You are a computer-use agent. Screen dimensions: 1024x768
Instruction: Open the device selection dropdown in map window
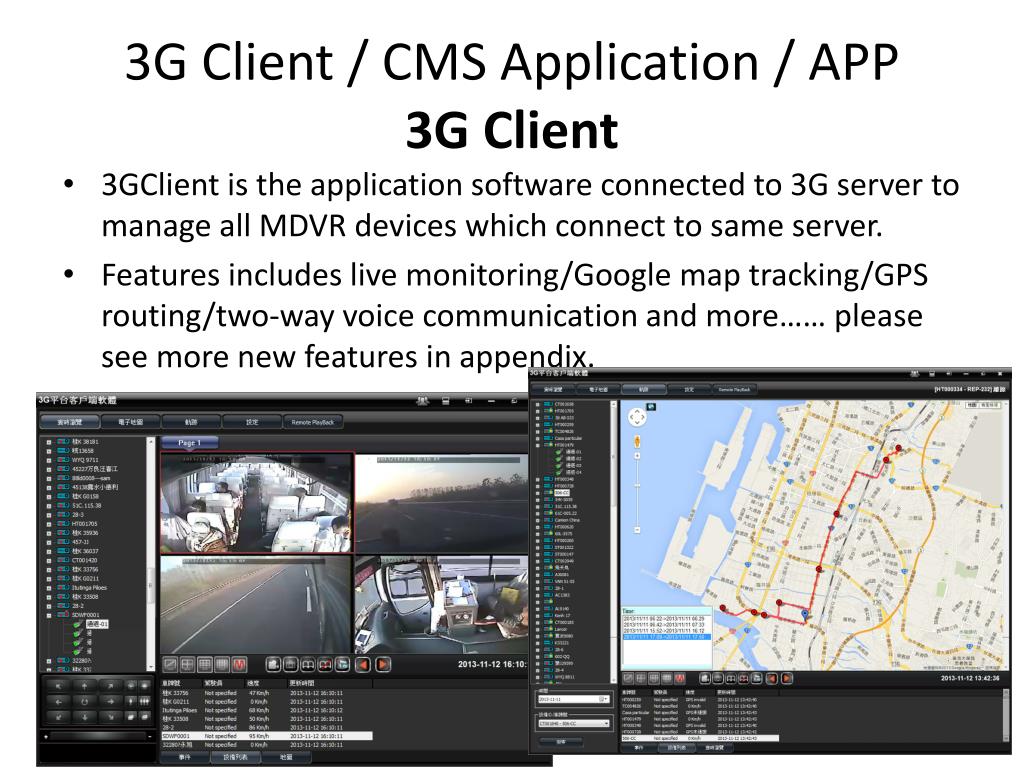tap(605, 724)
